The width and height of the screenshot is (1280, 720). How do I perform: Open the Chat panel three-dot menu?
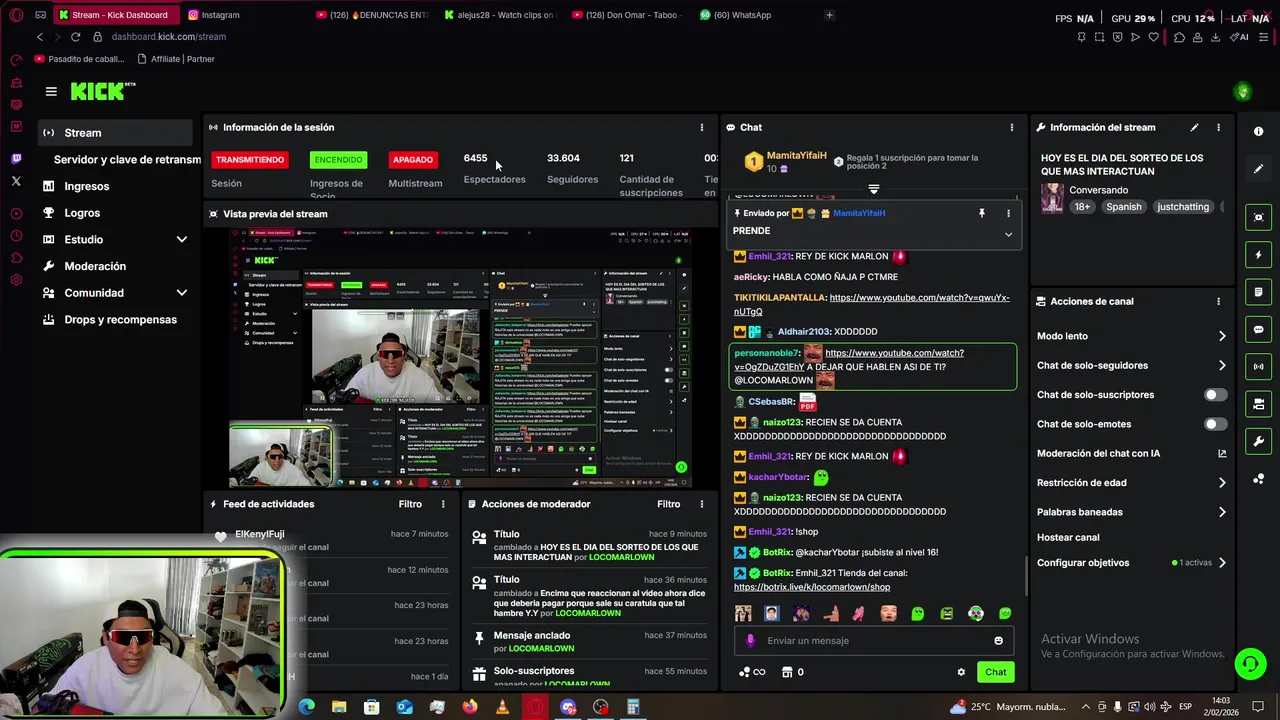pos(1011,127)
